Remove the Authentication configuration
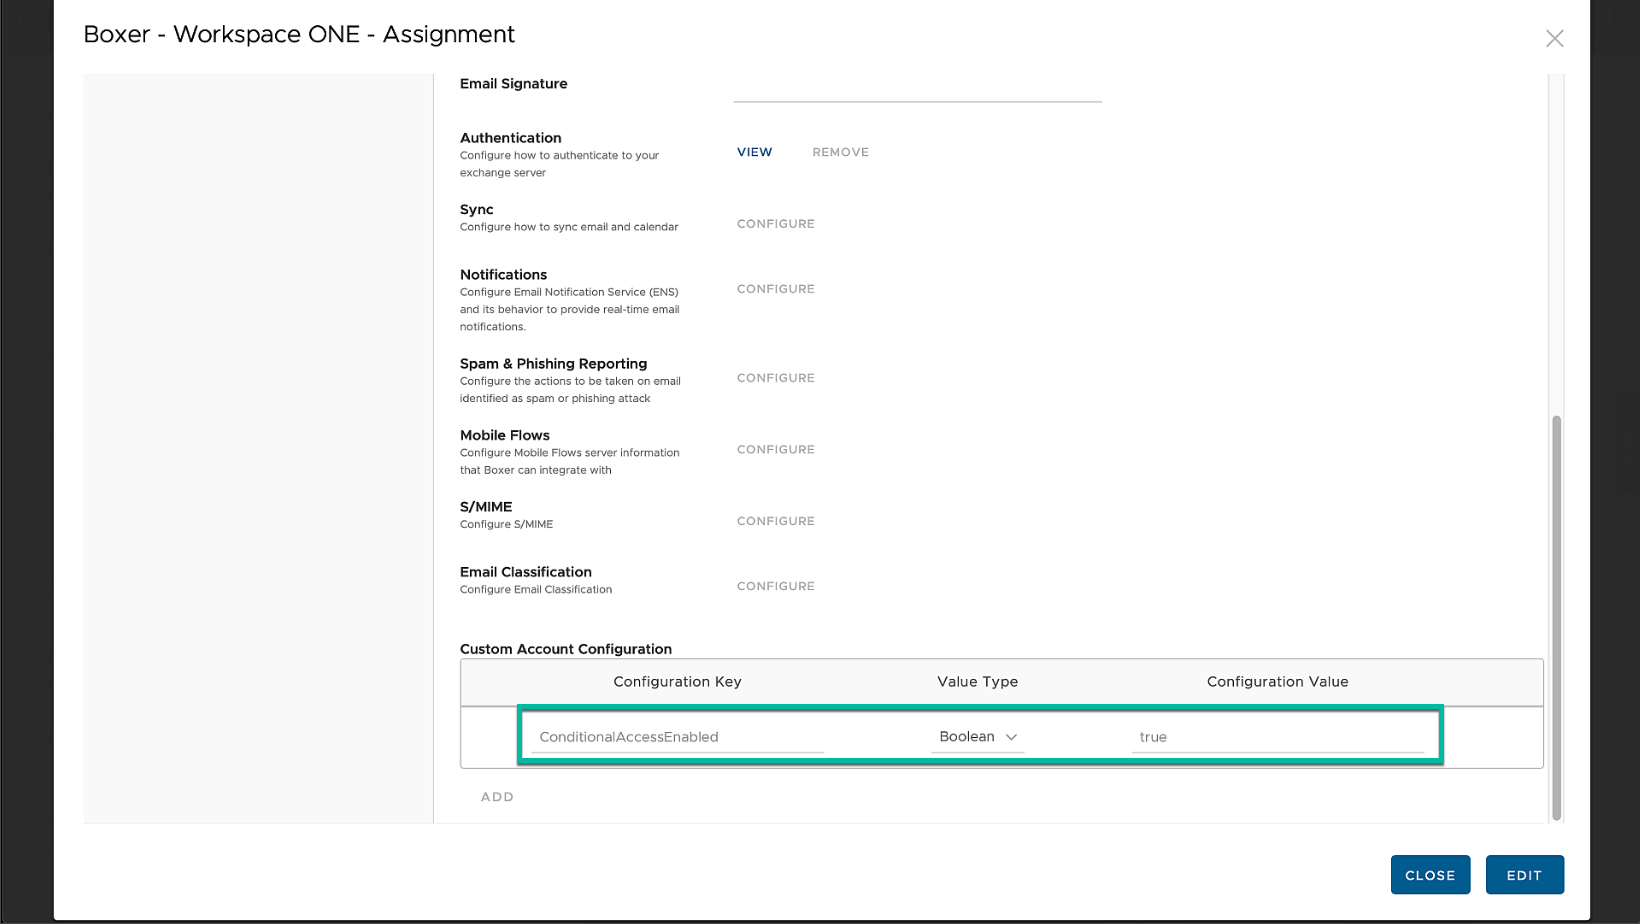Viewport: 1640px width, 924px height. coord(840,152)
